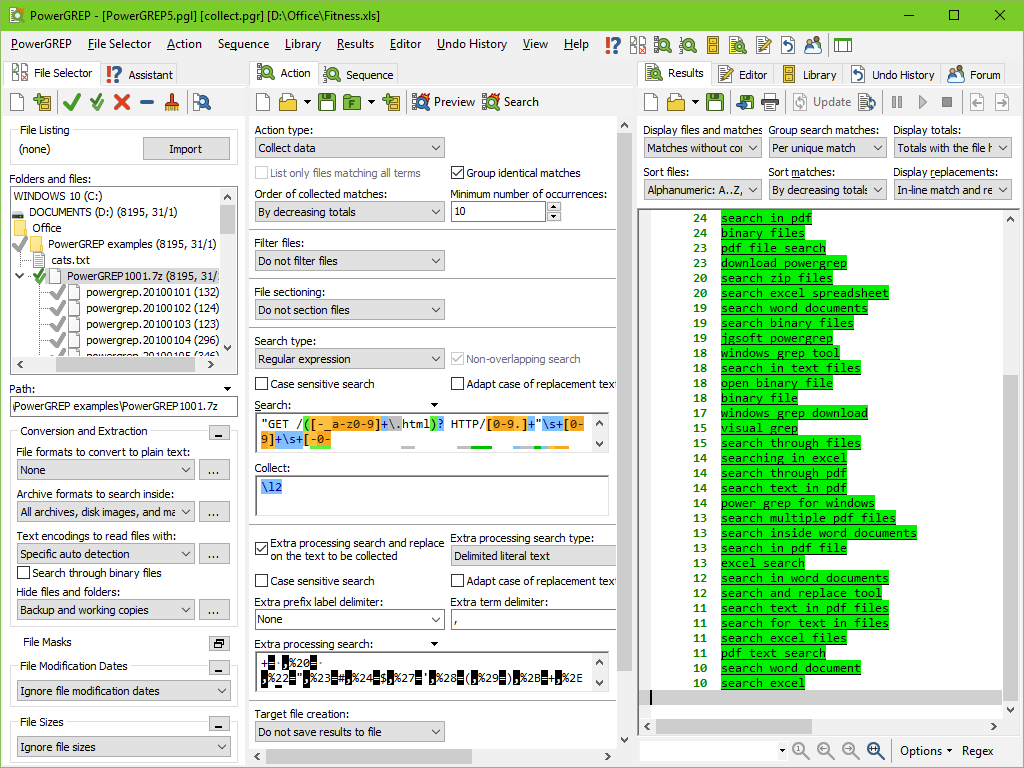Increase Minimum number of occurrences spinner

(x=554, y=207)
